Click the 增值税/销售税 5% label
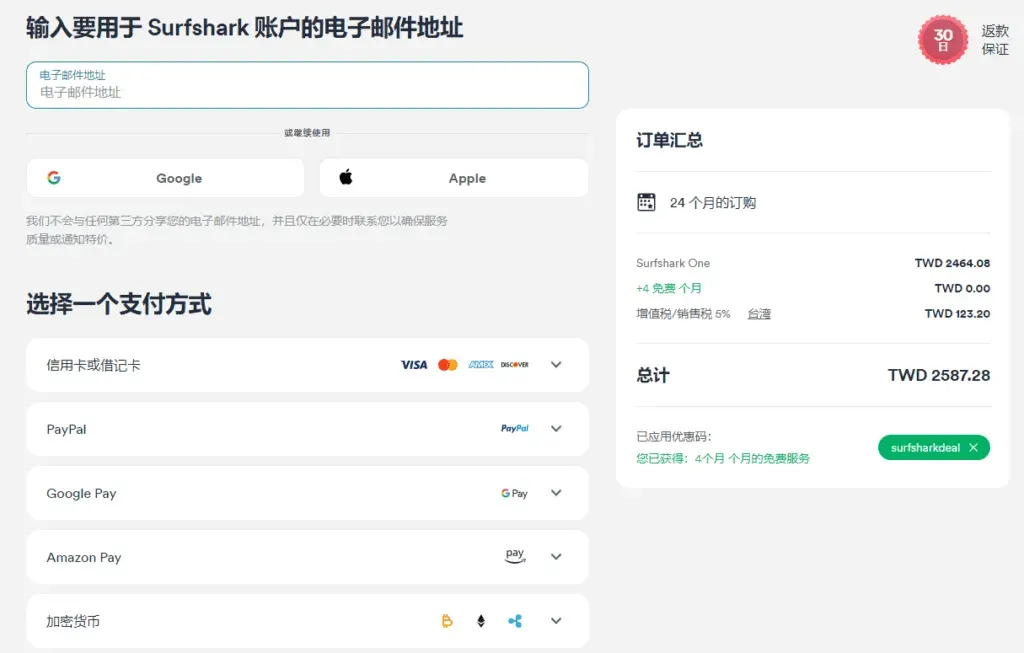This screenshot has width=1024, height=653. coord(683,314)
